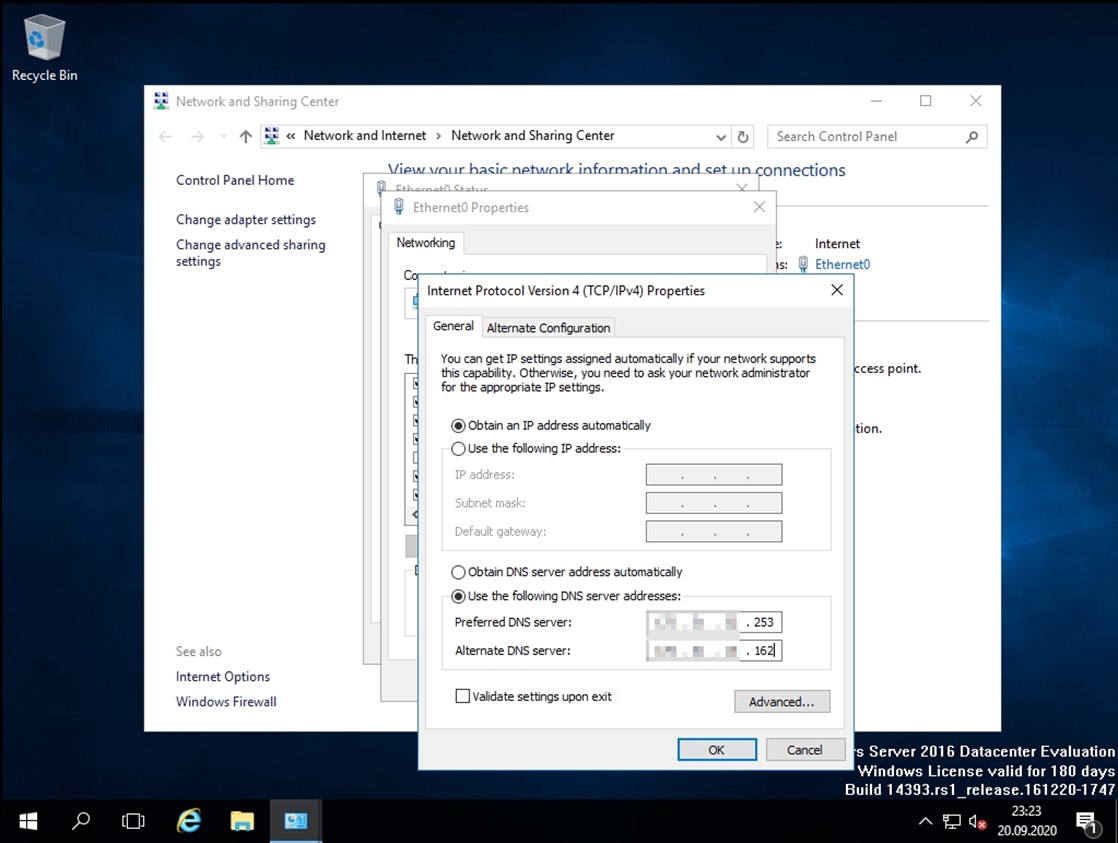Open the Recycle Bin desktop icon

click(44, 47)
